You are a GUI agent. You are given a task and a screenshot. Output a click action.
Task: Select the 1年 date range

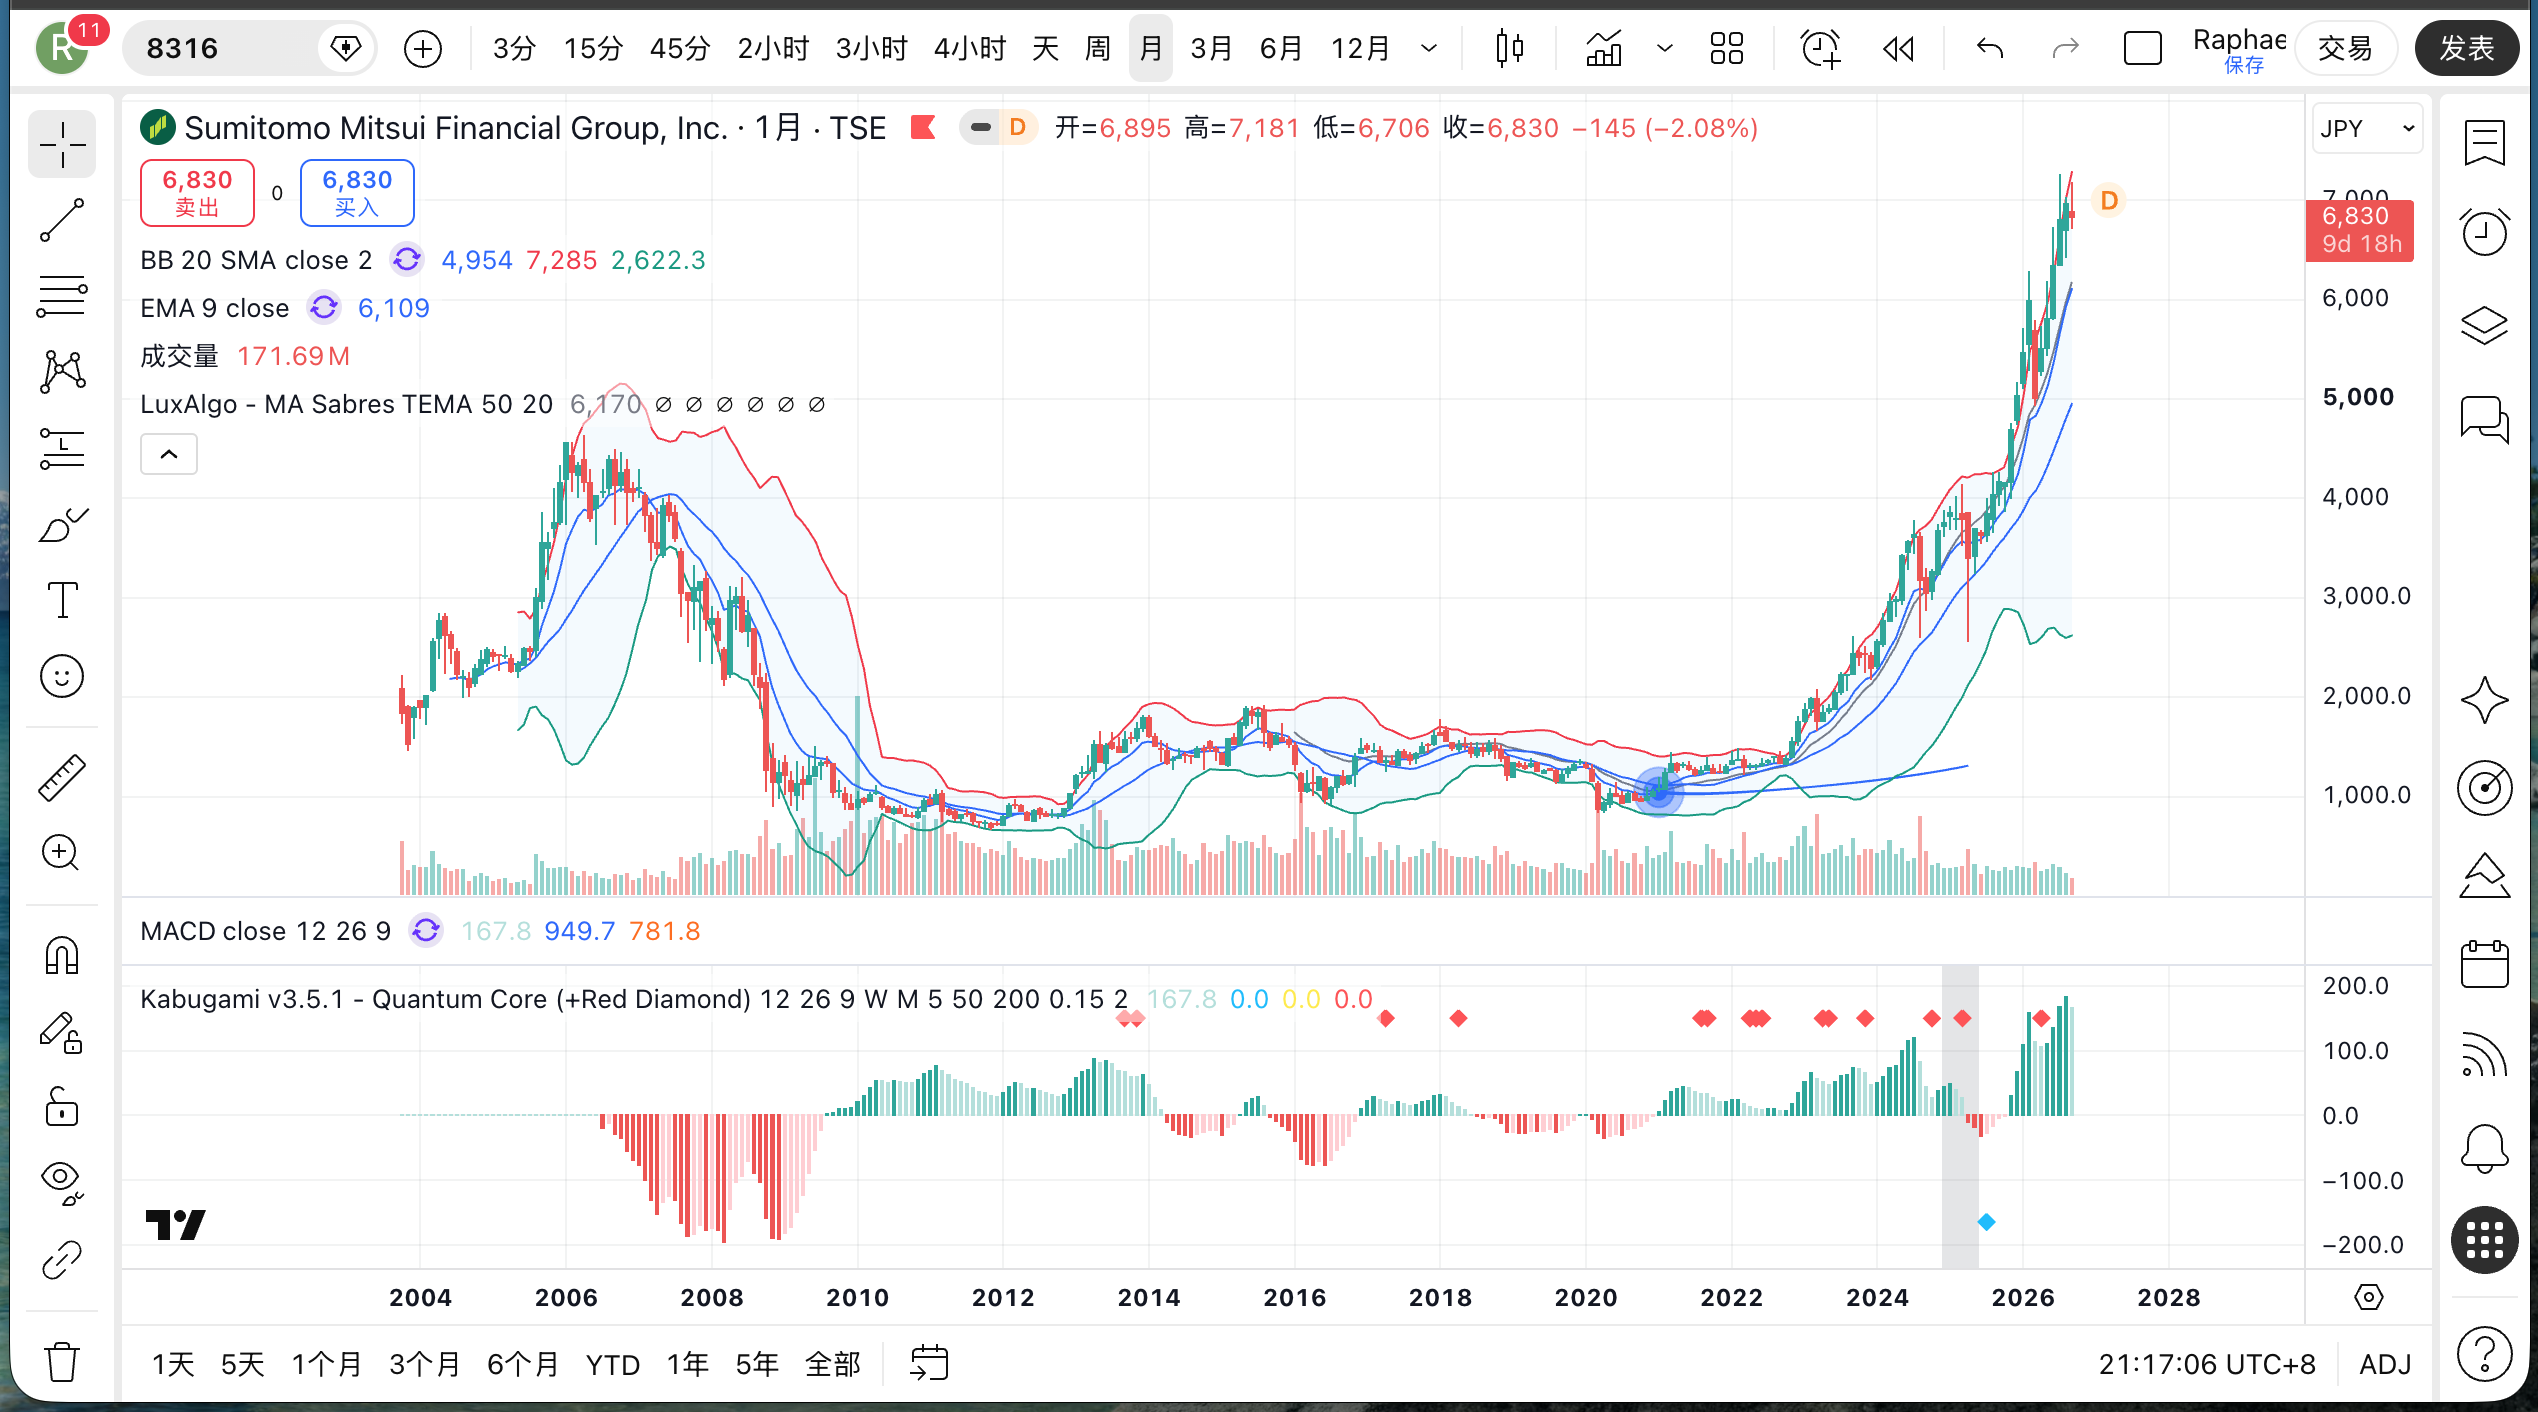[x=687, y=1364]
